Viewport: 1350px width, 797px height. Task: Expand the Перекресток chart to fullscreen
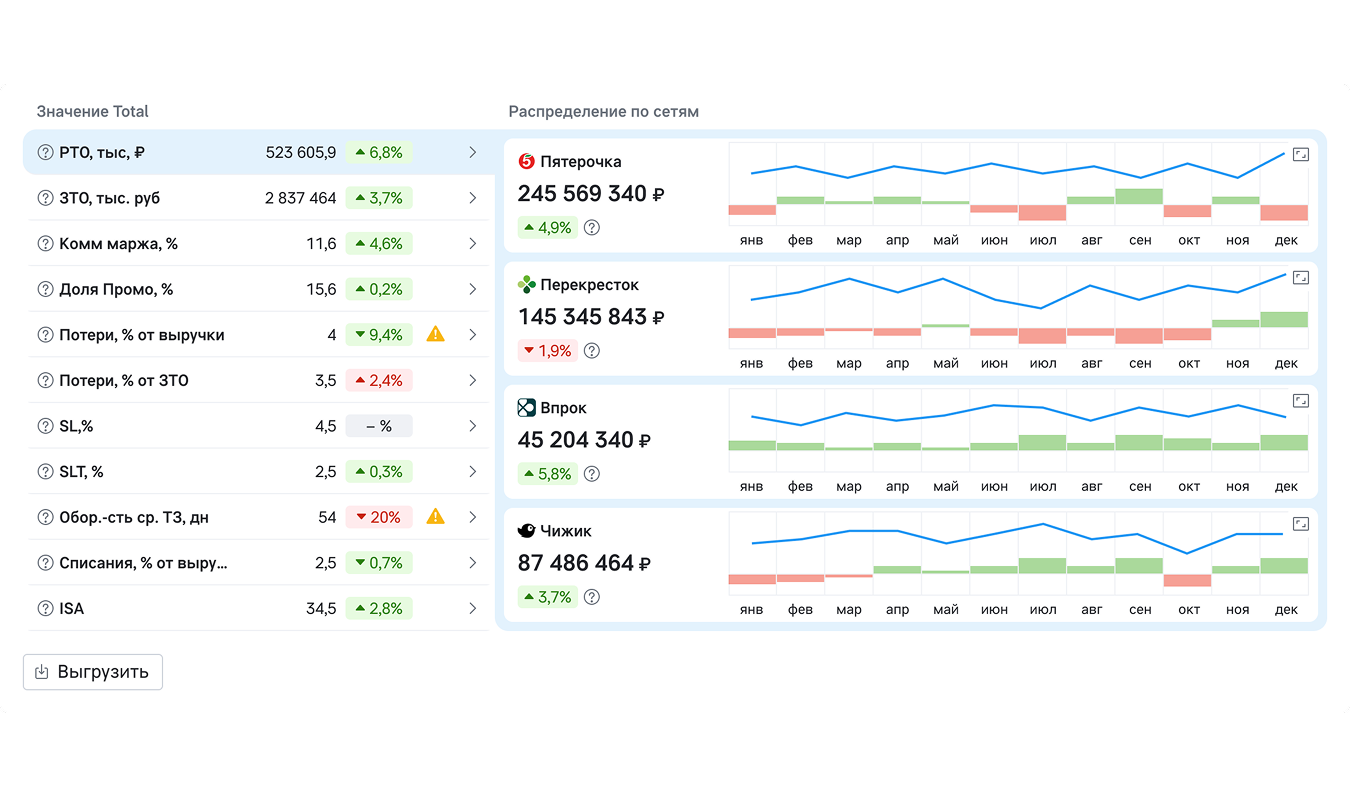pos(1300,277)
